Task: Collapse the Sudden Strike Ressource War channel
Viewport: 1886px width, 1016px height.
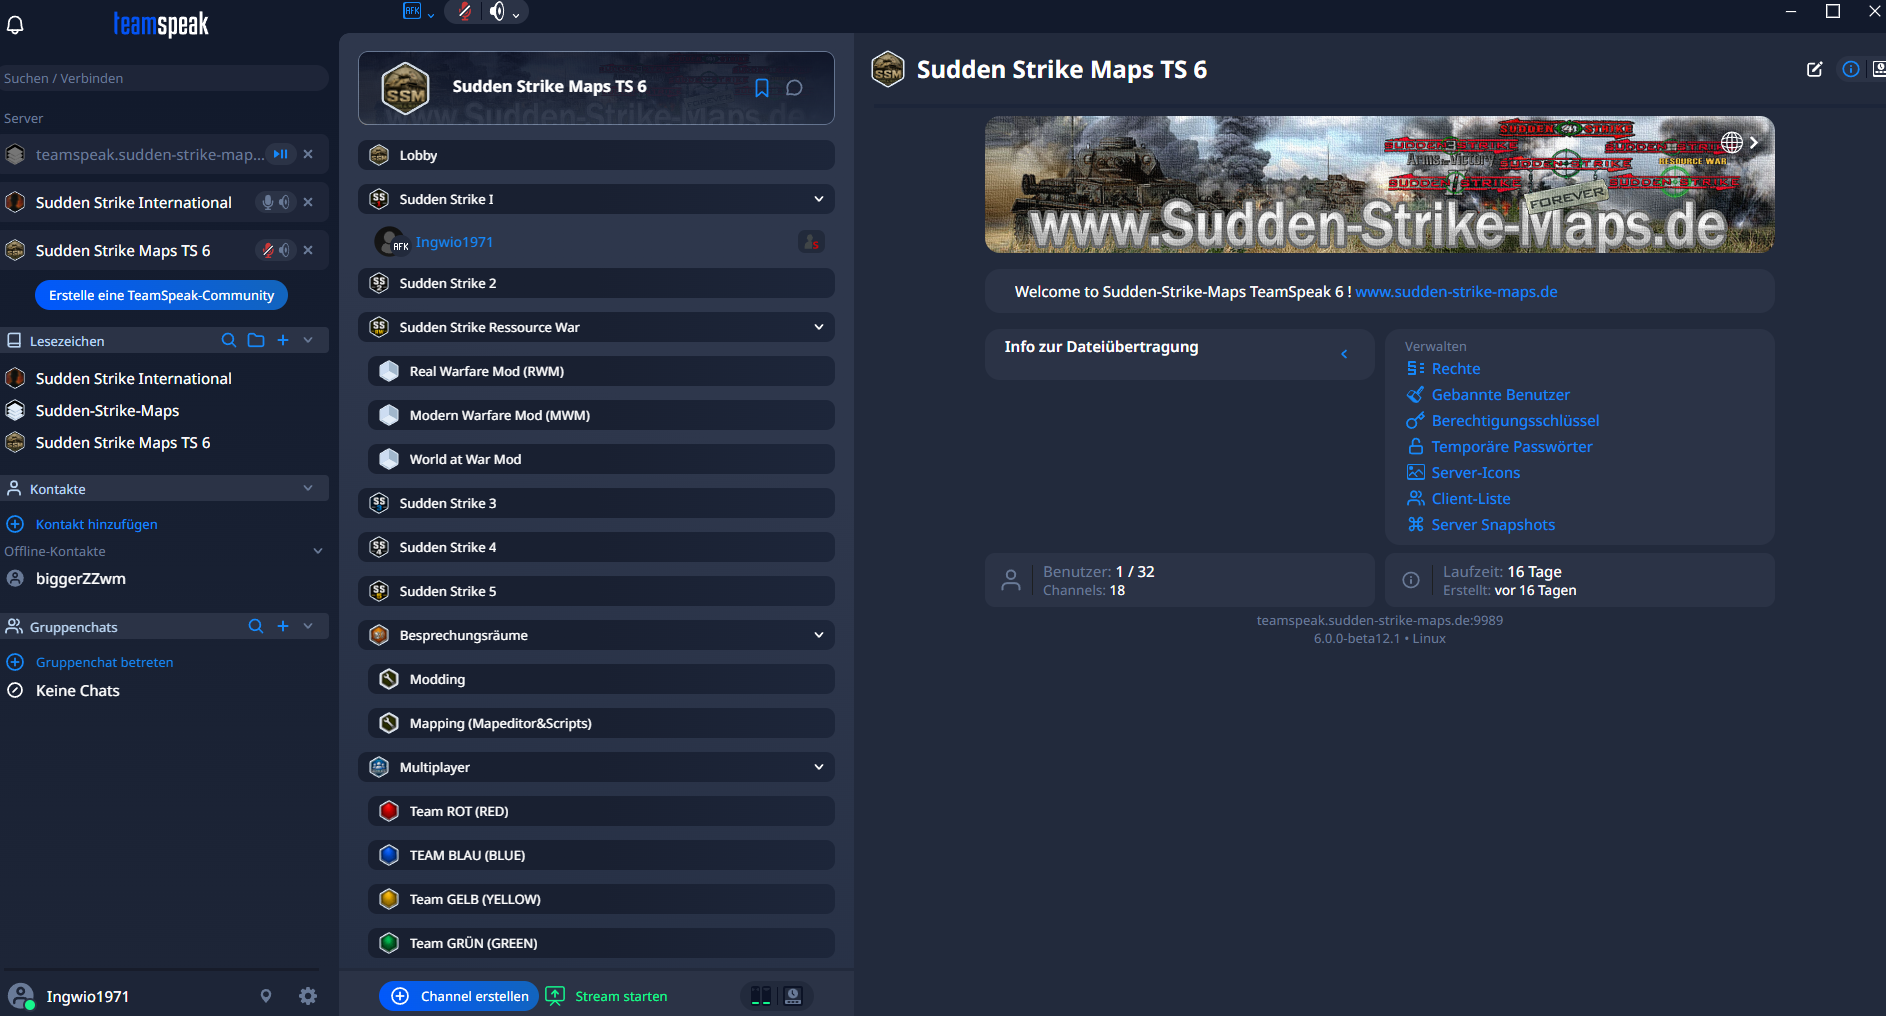Action: [x=819, y=327]
